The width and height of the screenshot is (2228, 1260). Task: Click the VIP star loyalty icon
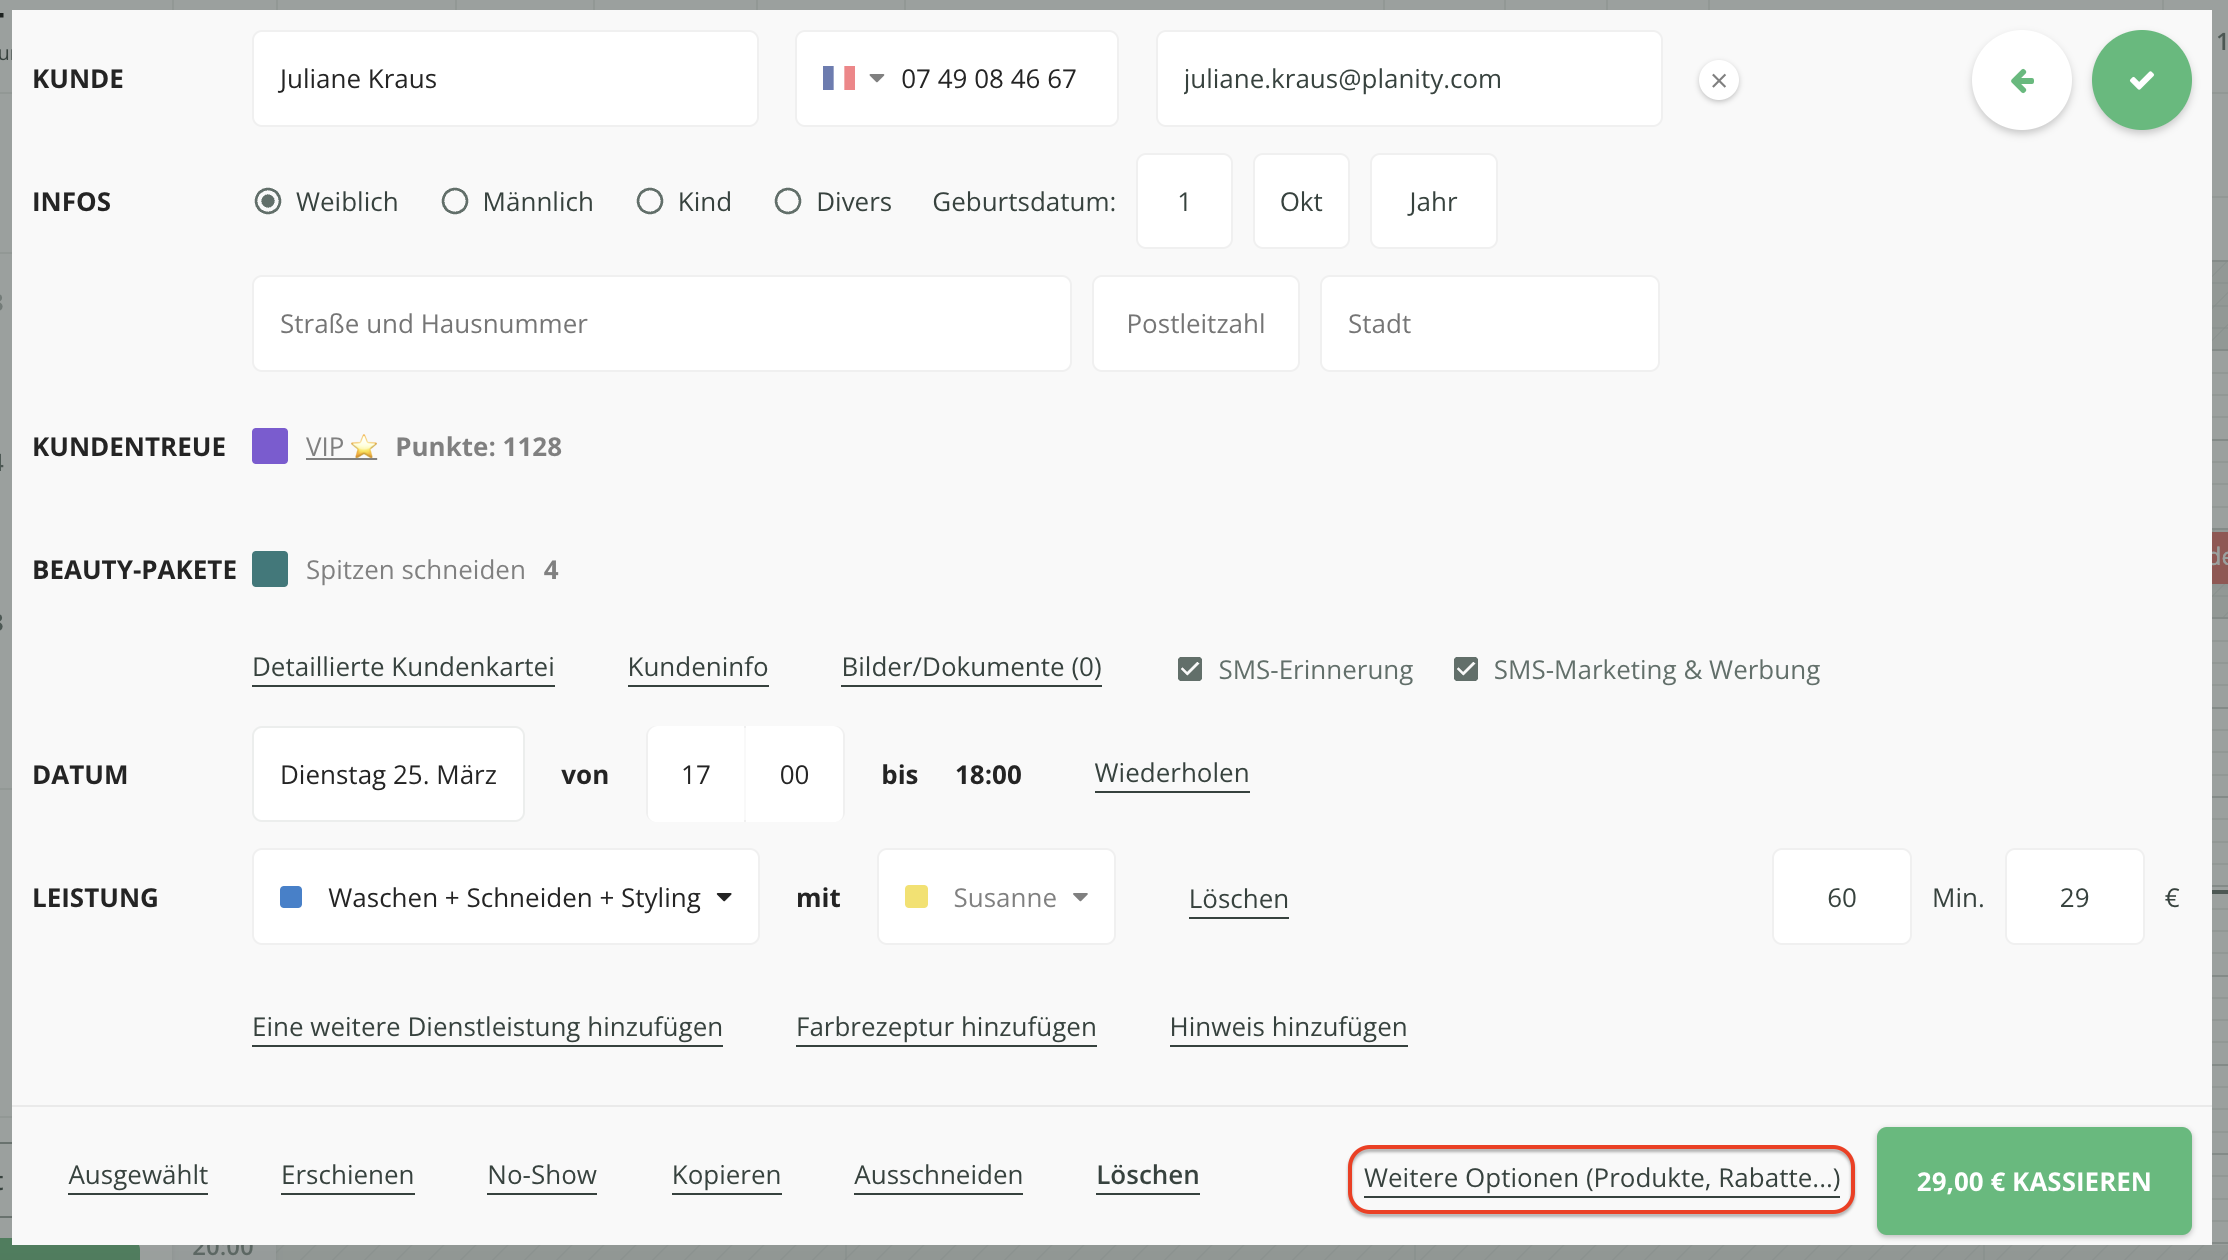point(365,447)
